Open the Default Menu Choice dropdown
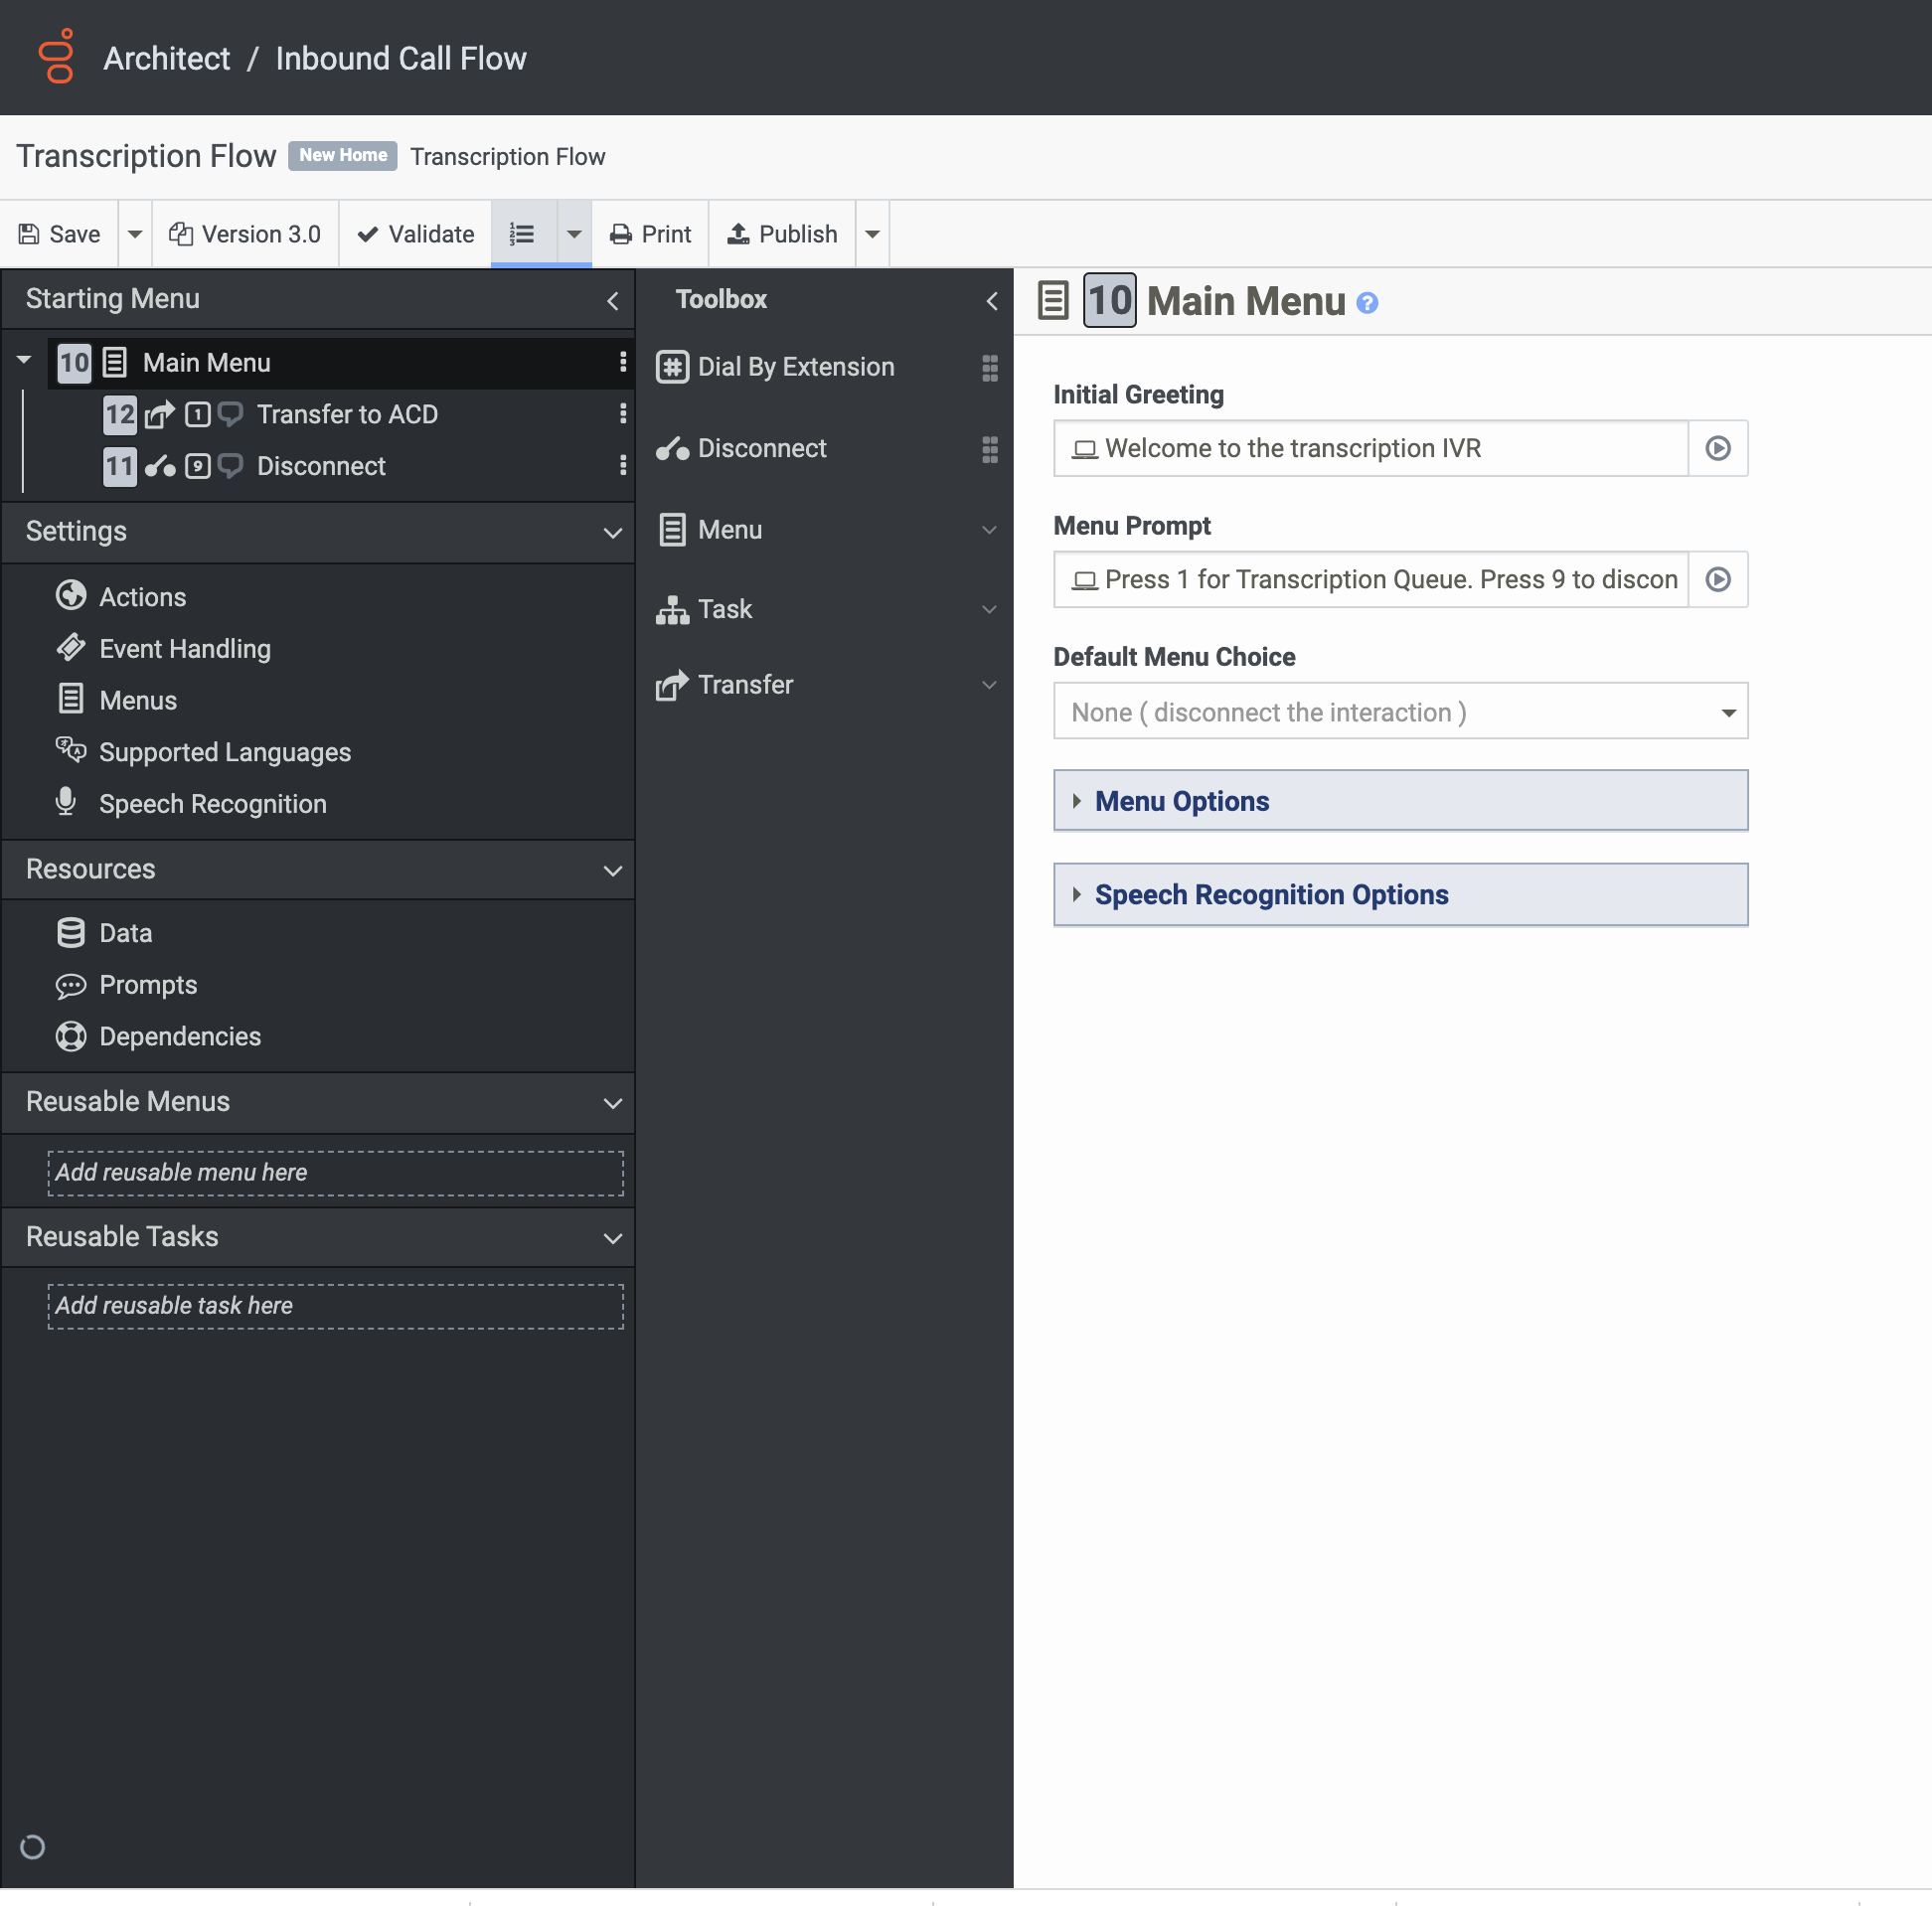The image size is (1932, 1906). [x=1400, y=711]
